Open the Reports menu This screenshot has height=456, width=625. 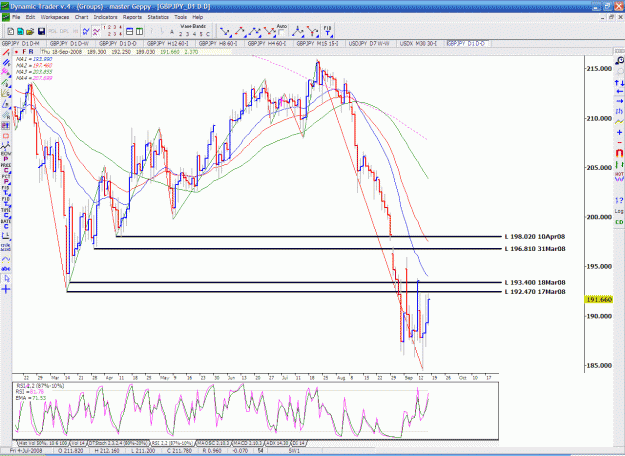[132, 17]
